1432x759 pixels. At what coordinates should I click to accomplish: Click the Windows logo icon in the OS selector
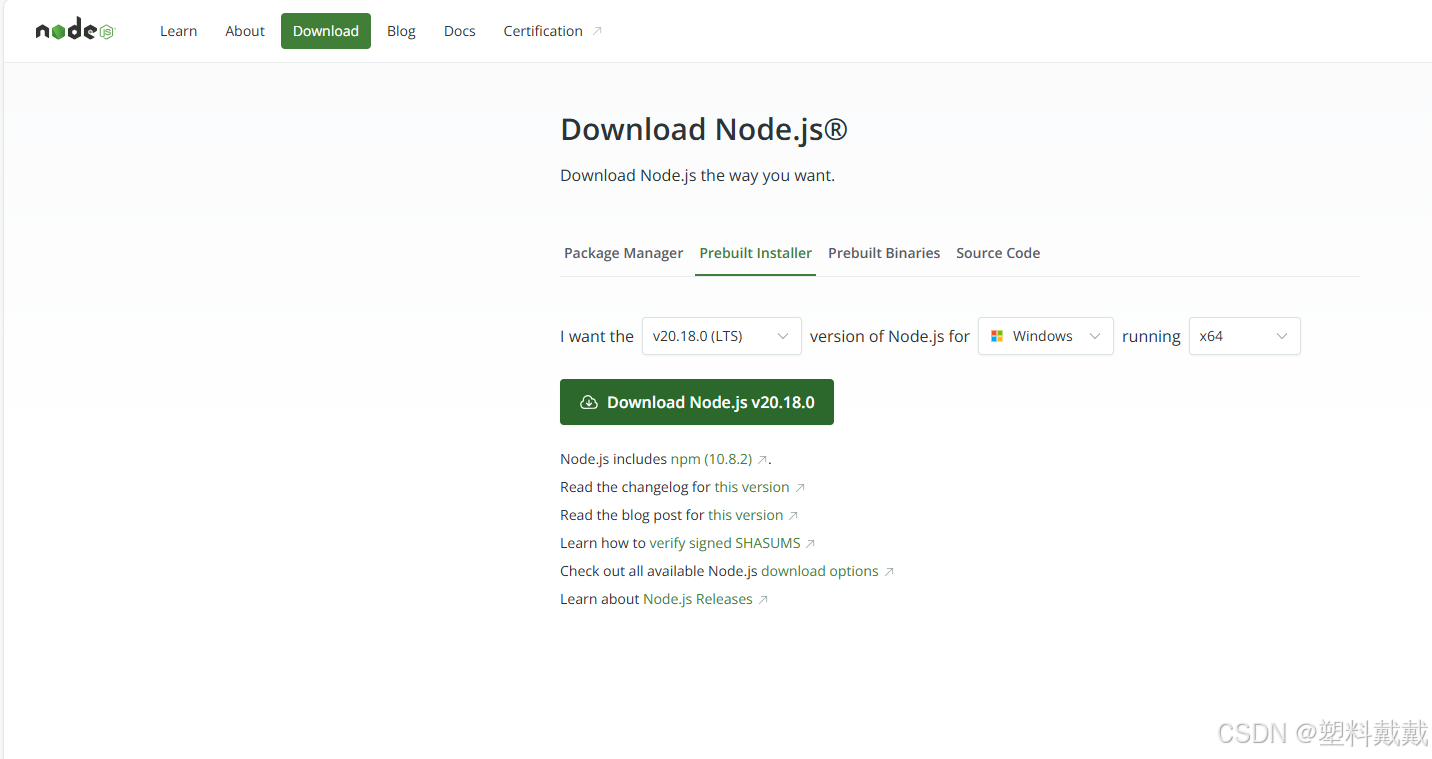tap(997, 336)
